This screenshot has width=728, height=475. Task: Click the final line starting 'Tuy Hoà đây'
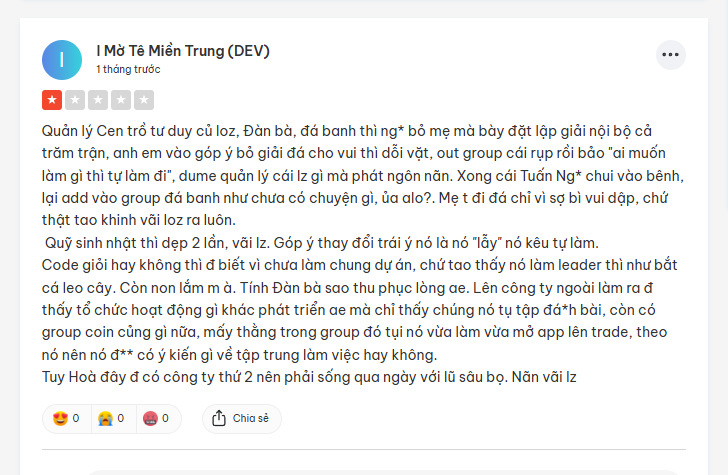(309, 377)
